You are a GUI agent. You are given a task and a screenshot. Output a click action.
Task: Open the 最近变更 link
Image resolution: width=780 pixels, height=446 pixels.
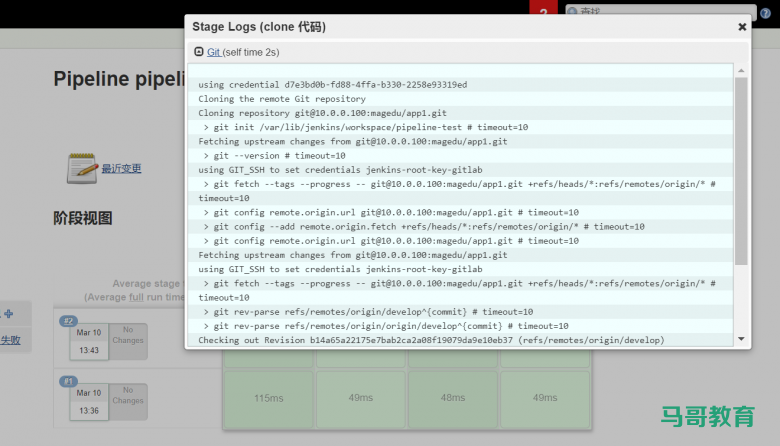121,169
